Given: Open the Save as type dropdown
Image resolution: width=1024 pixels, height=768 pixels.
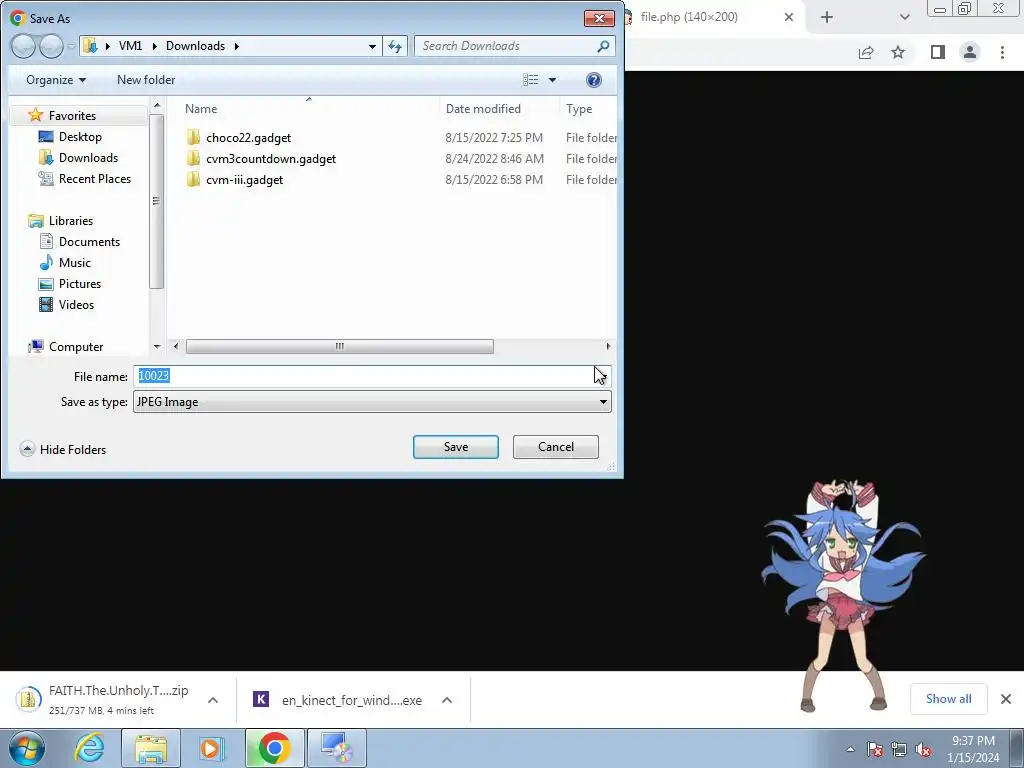Looking at the screenshot, I should tap(372, 402).
